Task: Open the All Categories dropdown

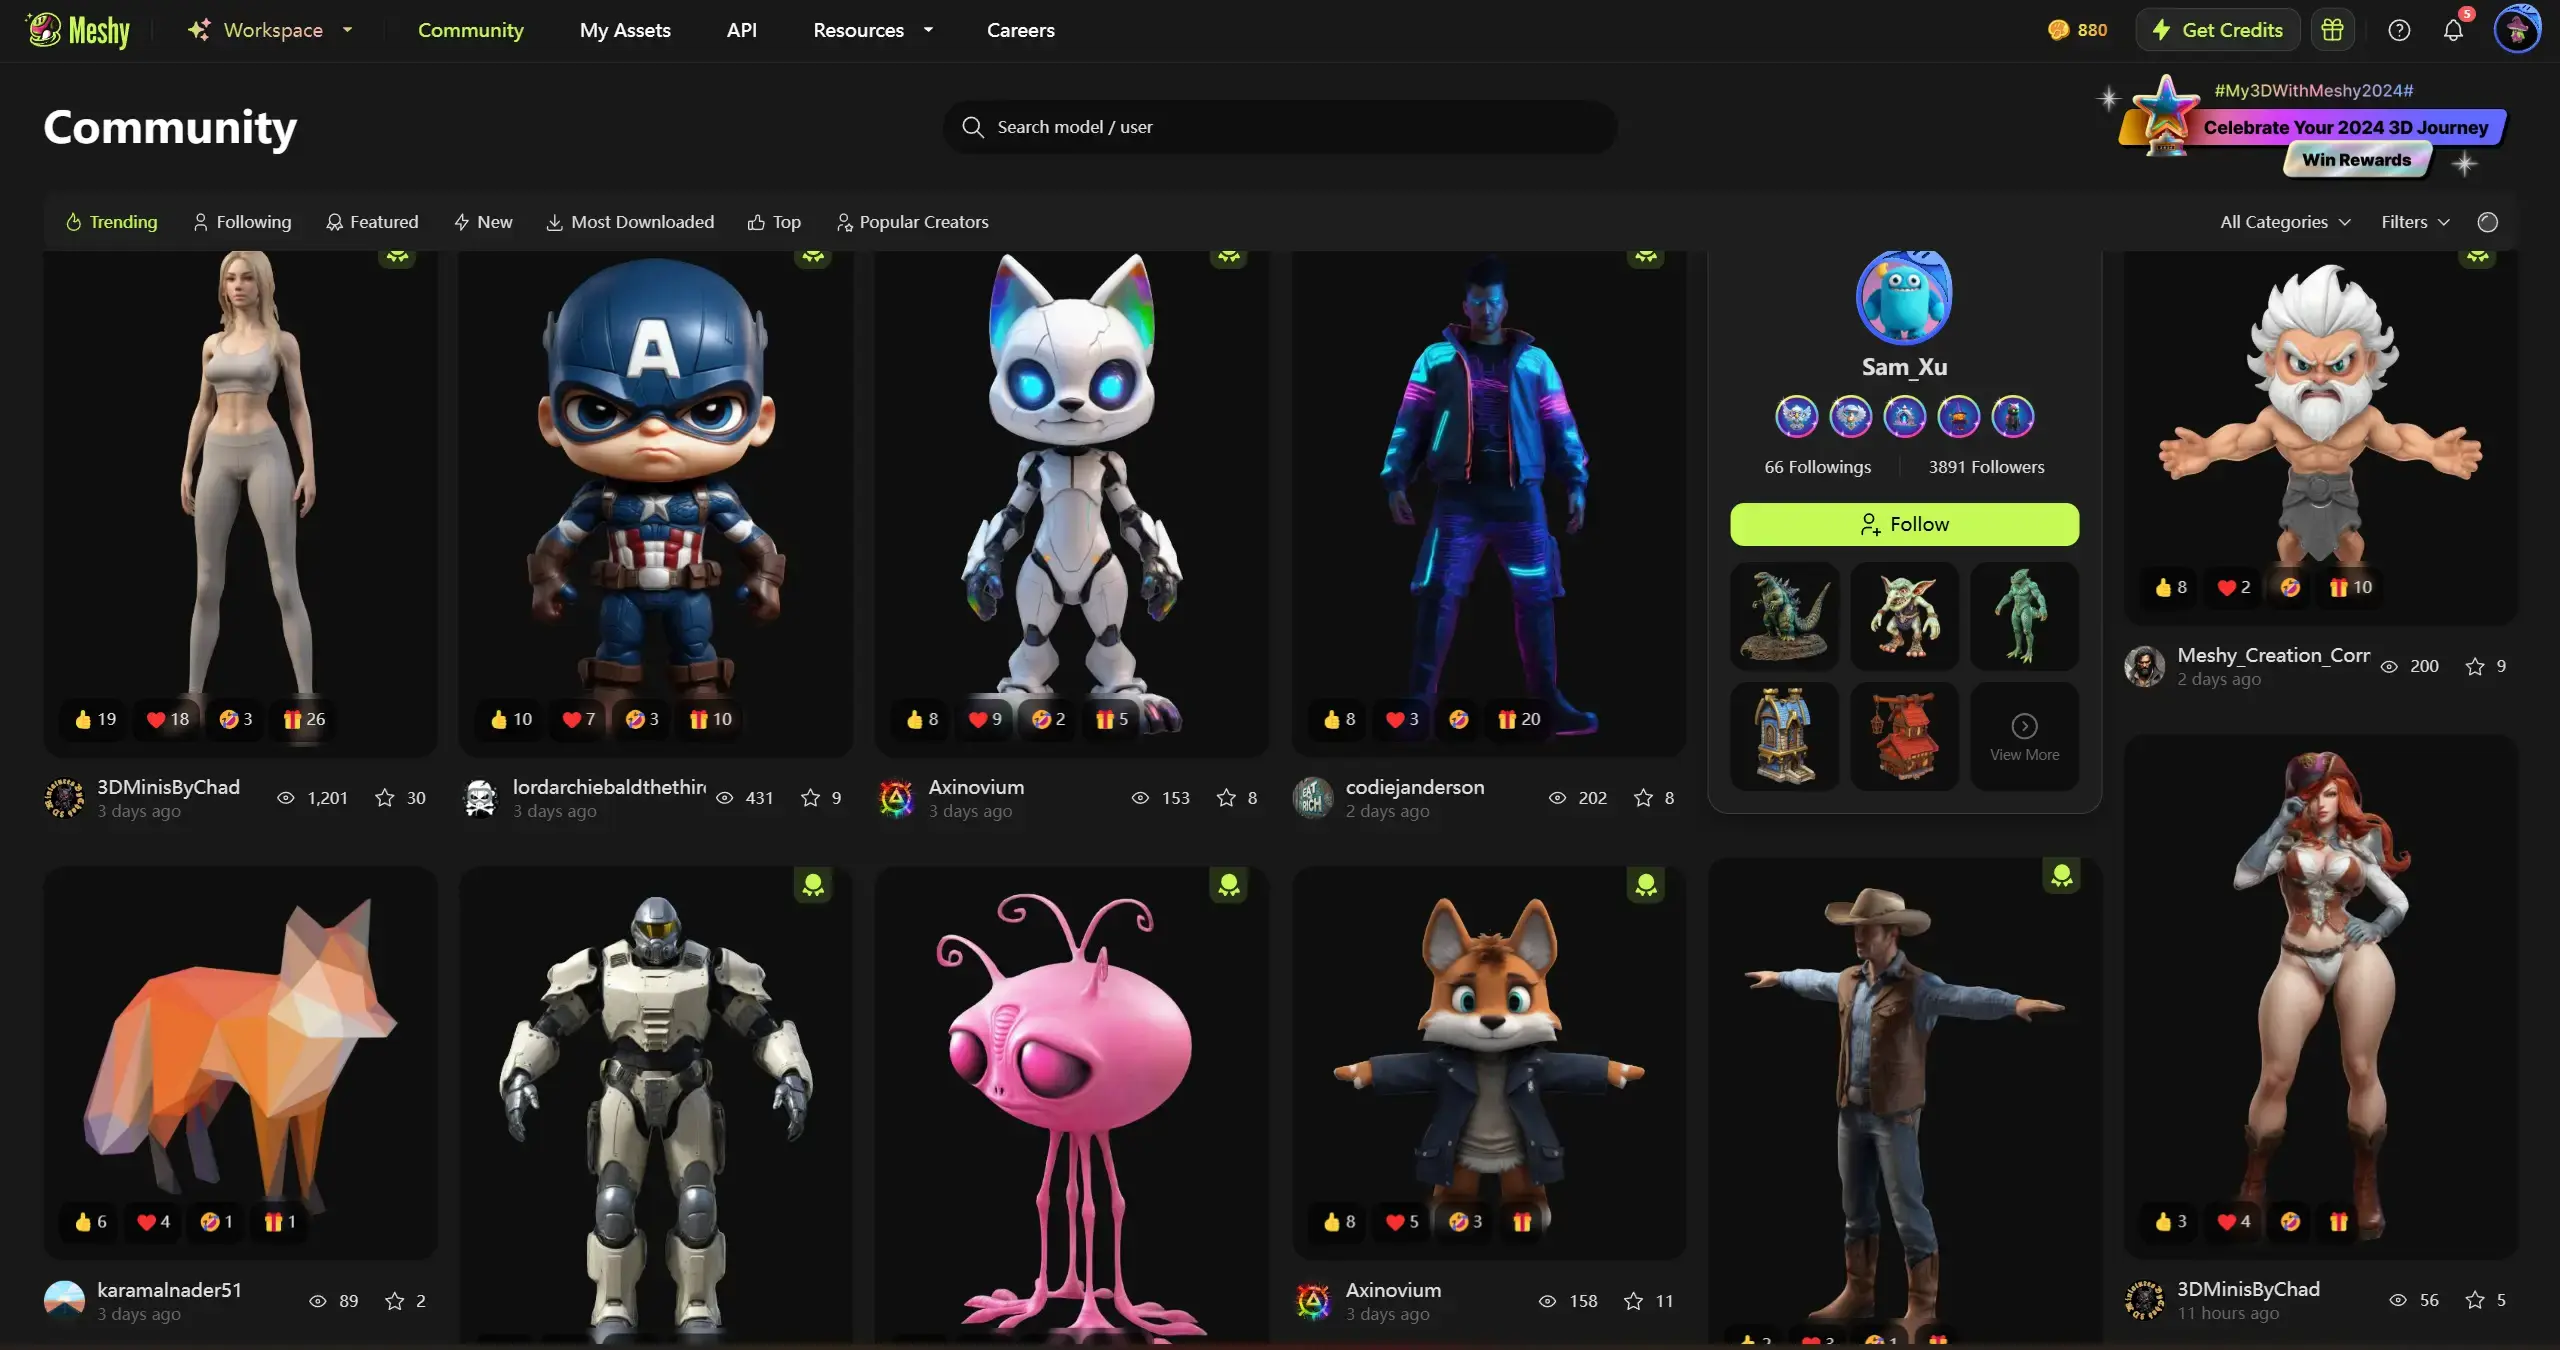Action: coord(2285,222)
